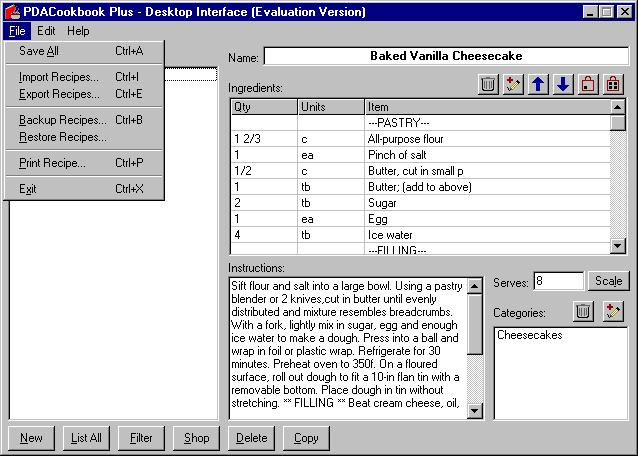Minimize the PDACookbook window
The width and height of the screenshot is (638, 456).
(590, 12)
